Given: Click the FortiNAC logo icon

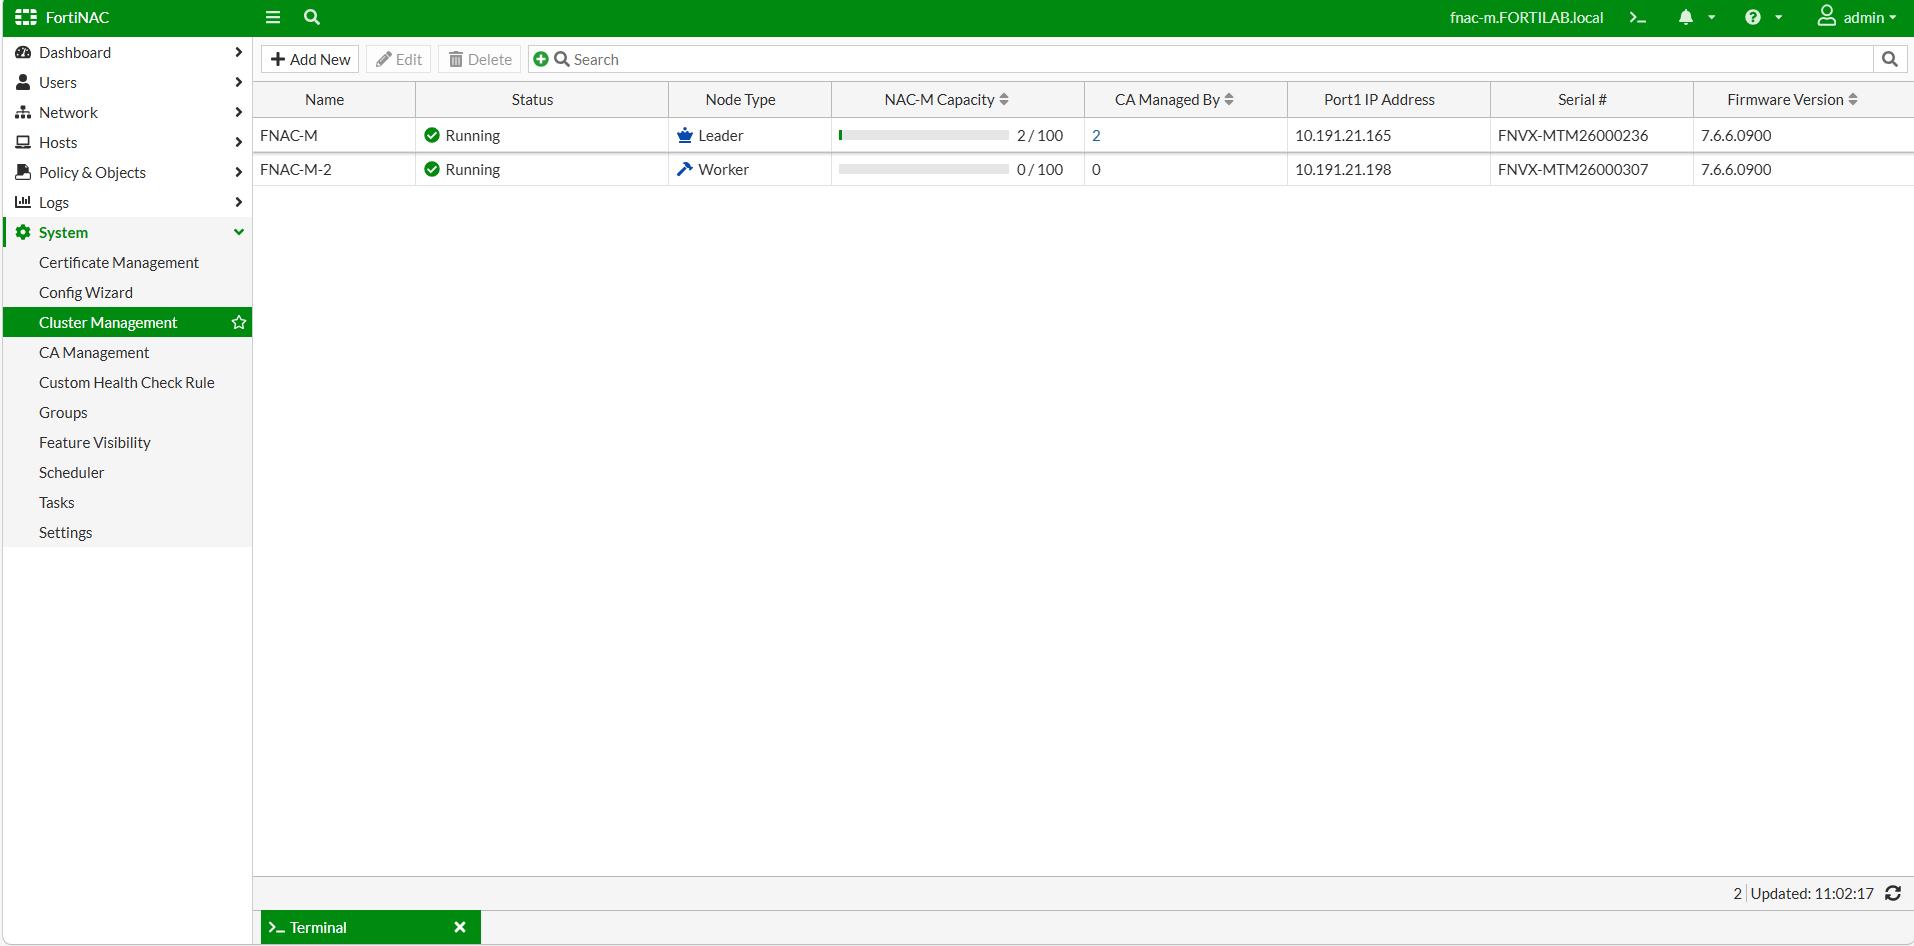Looking at the screenshot, I should click(26, 17).
